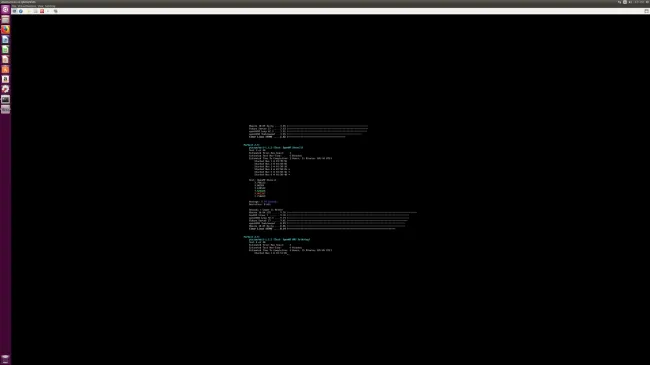650x365 pixels.
Task: Select the Virtual Machine Manager dock icon
Action: (x=5, y=109)
